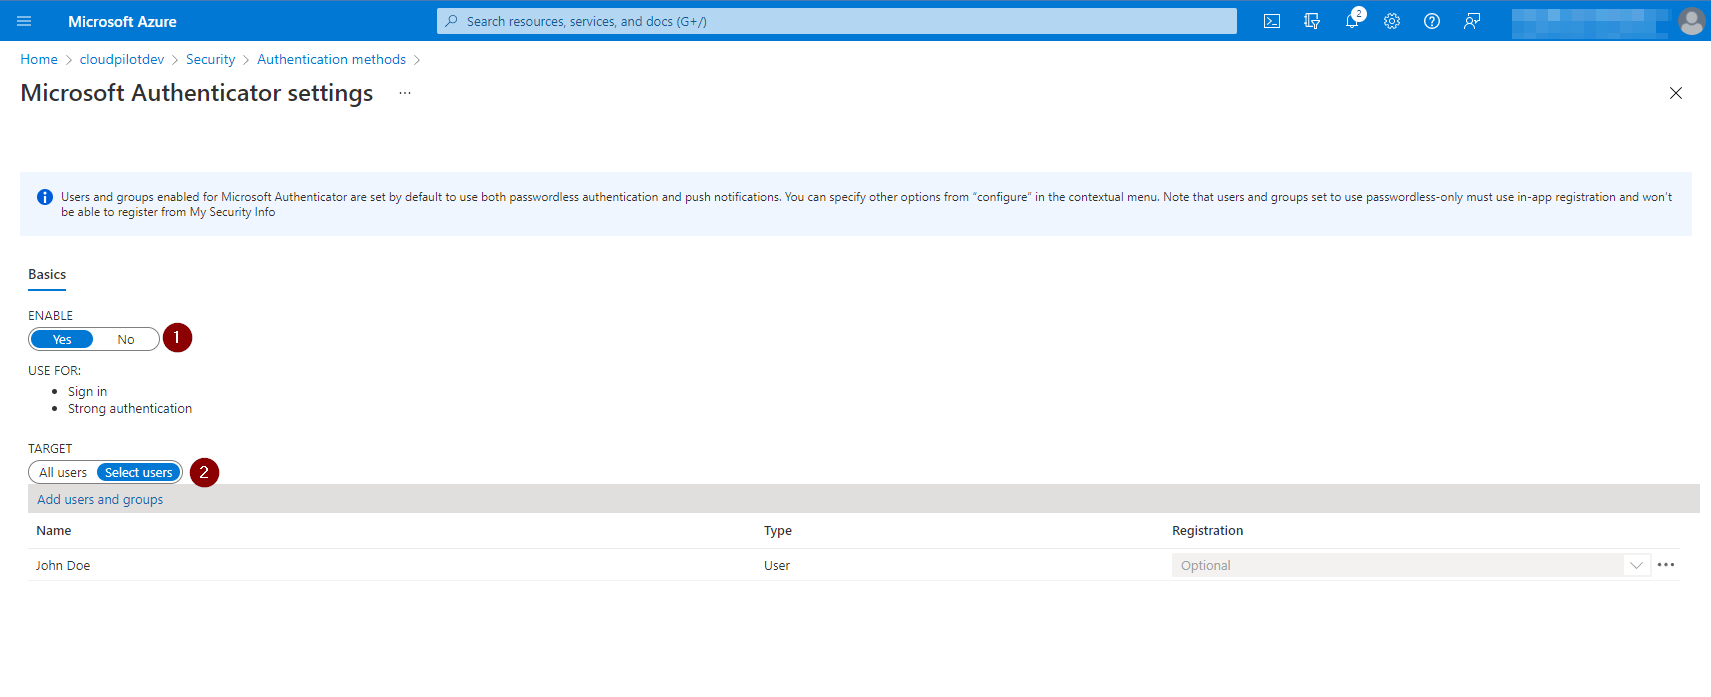
Task: Open the Help question mark
Action: pyautogui.click(x=1432, y=21)
